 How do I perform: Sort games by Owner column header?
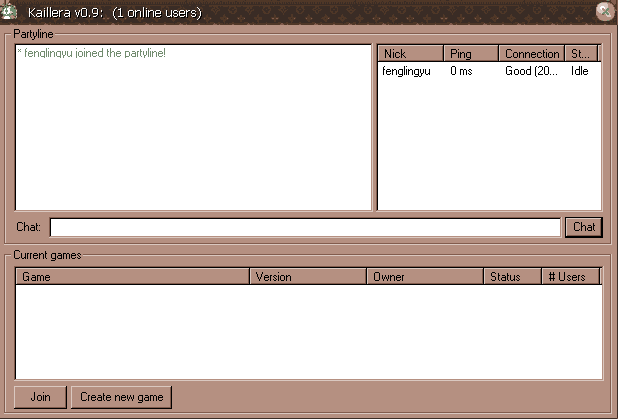coord(425,277)
